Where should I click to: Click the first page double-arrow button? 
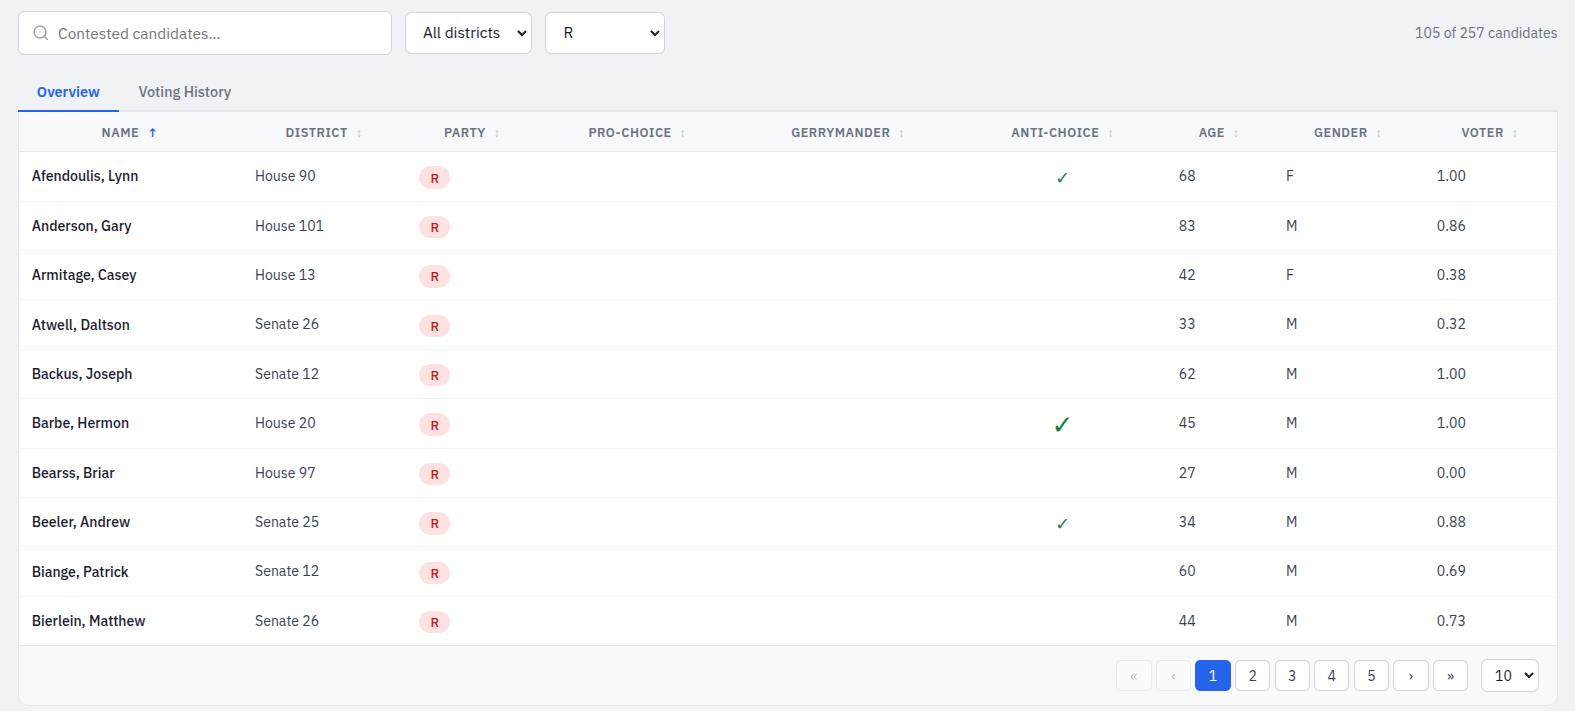click(x=1134, y=676)
